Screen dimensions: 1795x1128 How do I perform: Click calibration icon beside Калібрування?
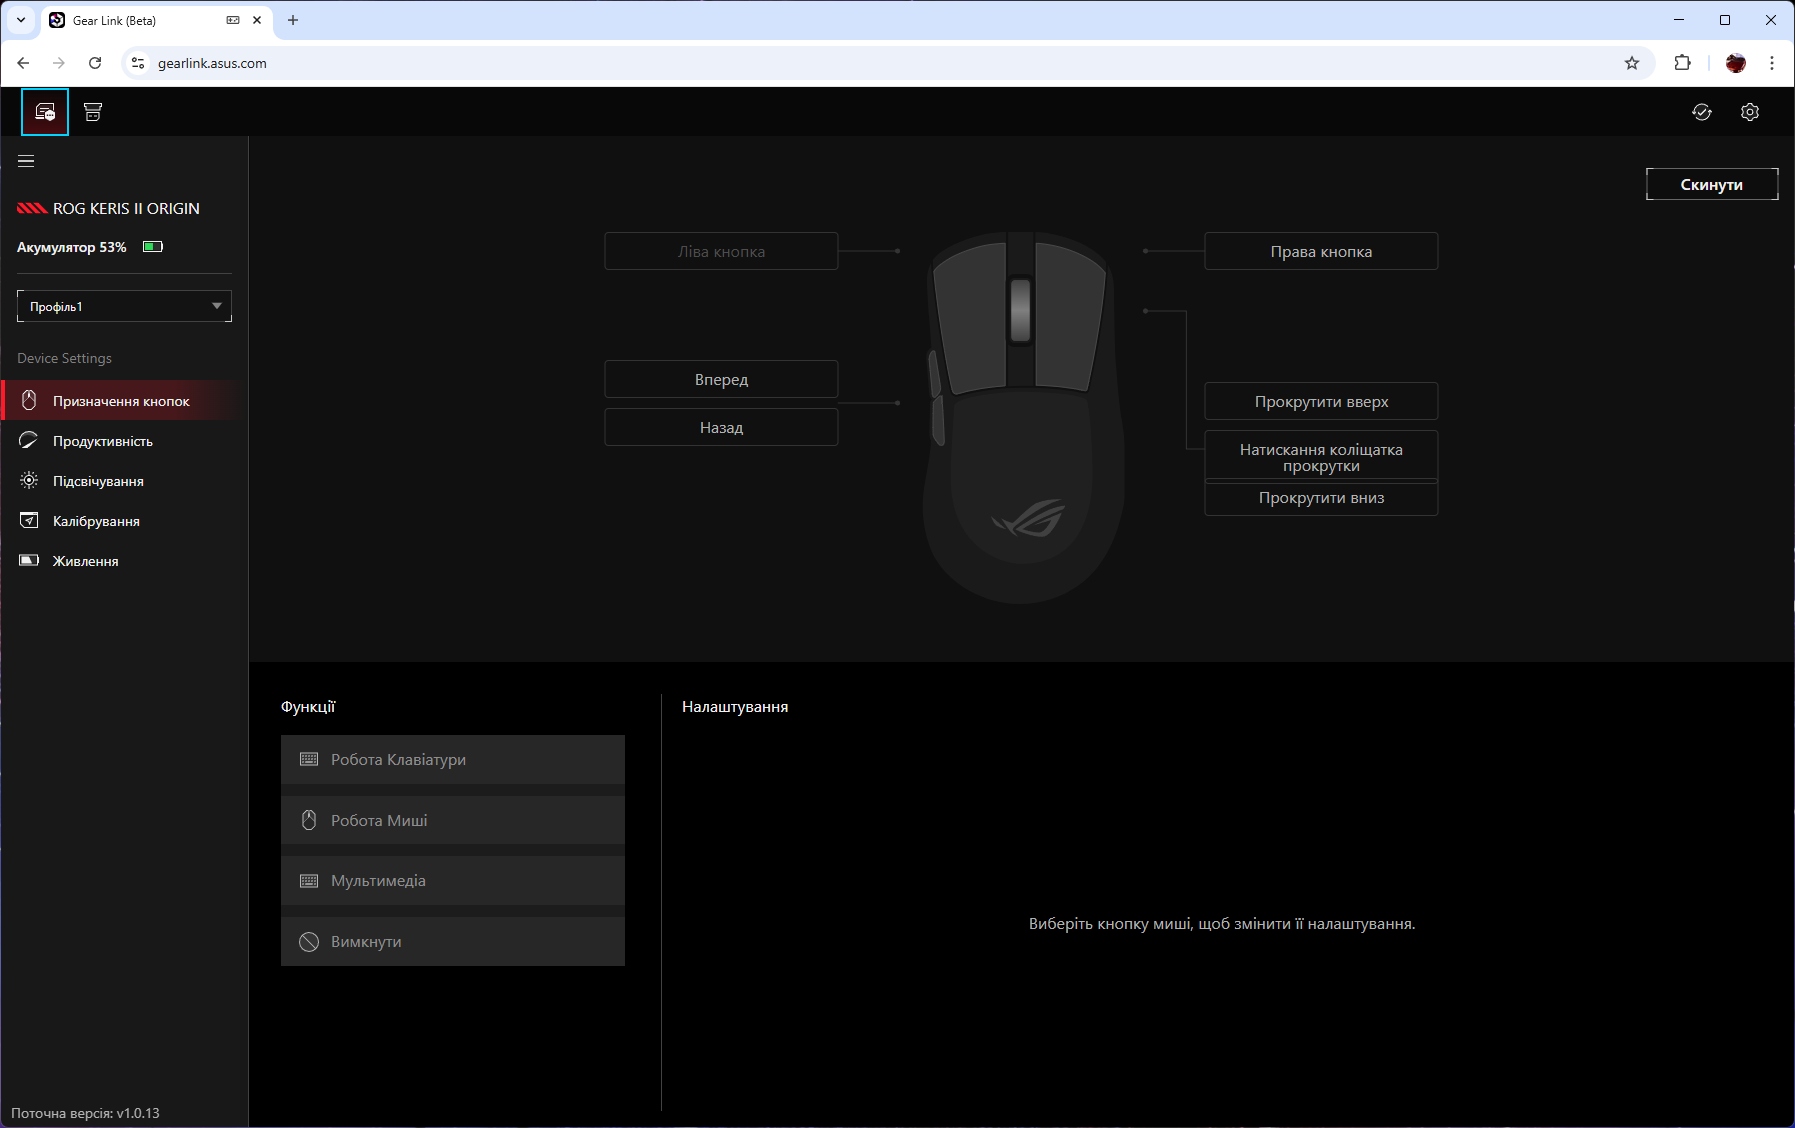[29, 521]
